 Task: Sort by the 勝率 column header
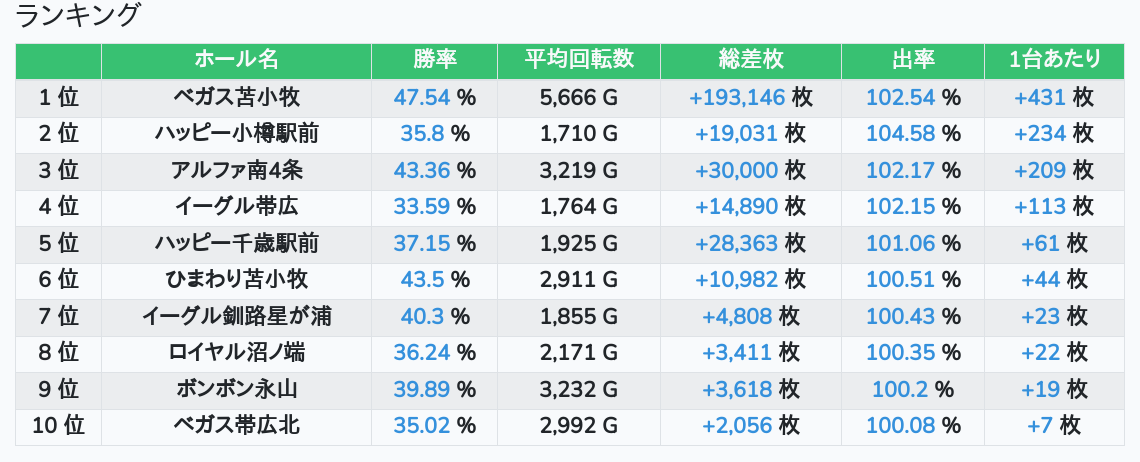(434, 60)
